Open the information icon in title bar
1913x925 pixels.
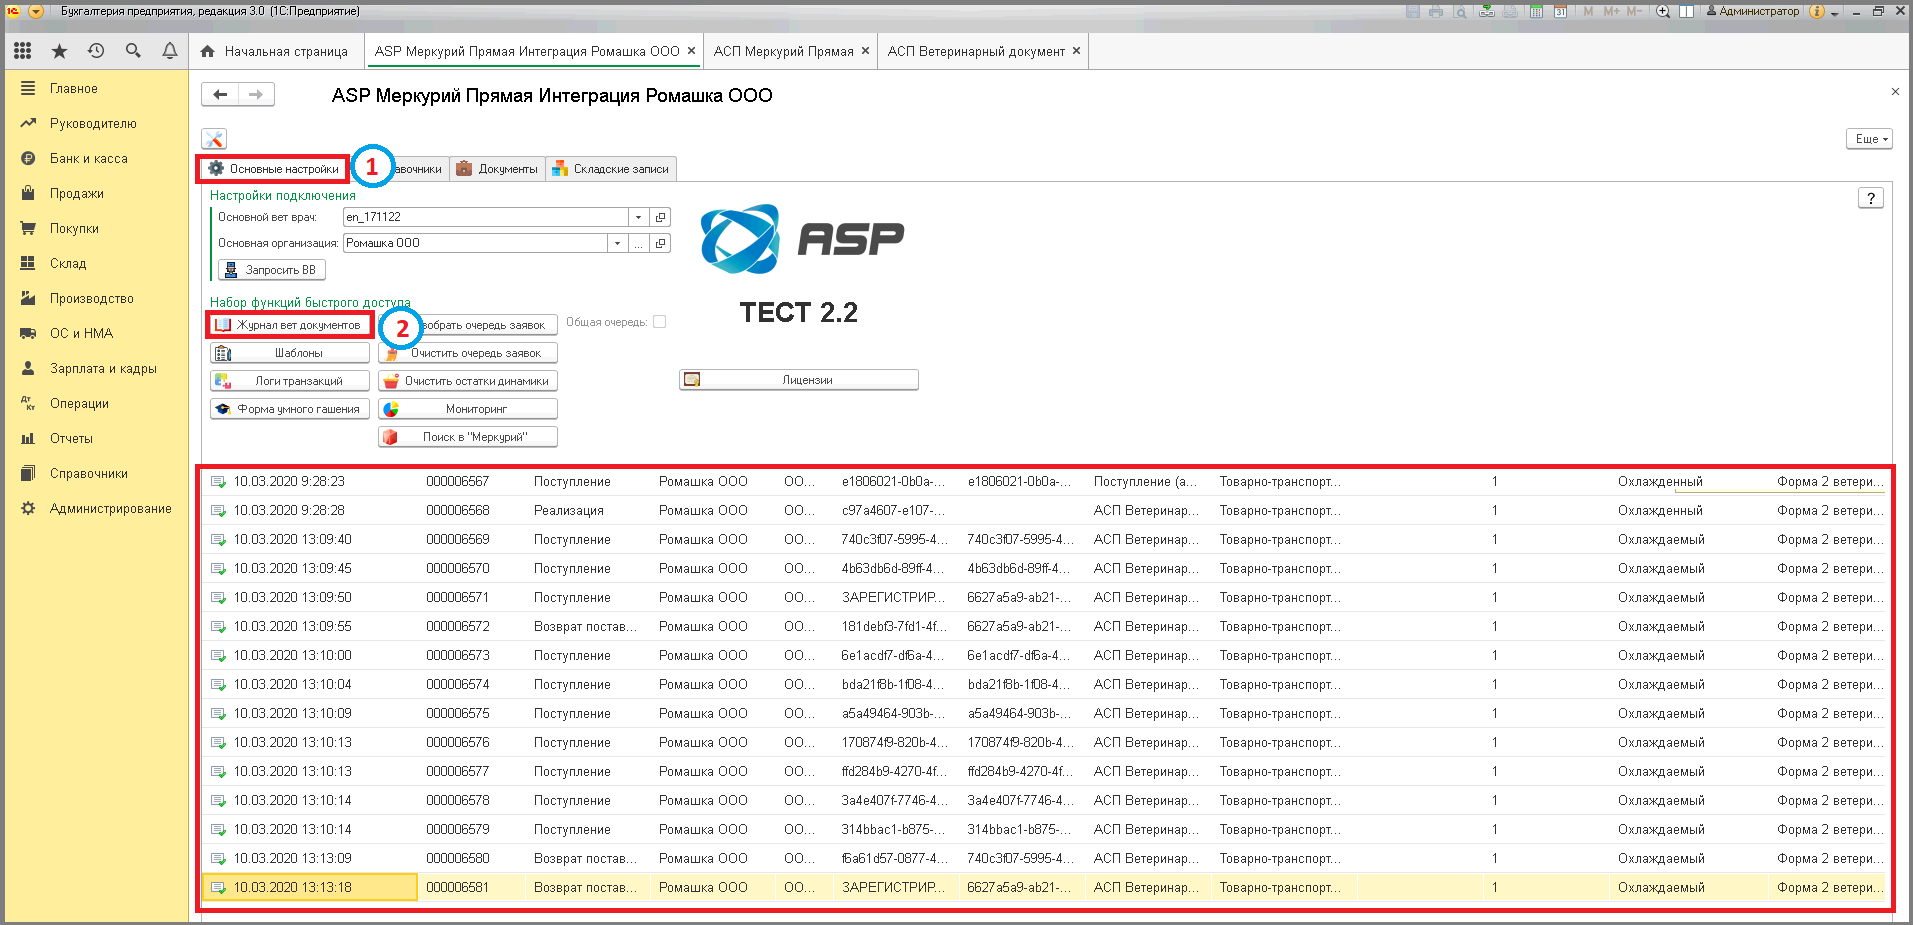point(1817,11)
